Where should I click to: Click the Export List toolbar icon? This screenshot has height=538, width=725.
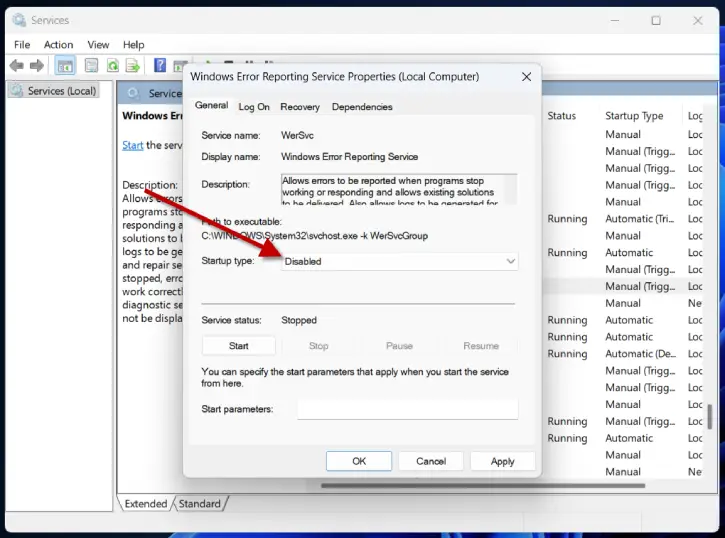(x=133, y=66)
